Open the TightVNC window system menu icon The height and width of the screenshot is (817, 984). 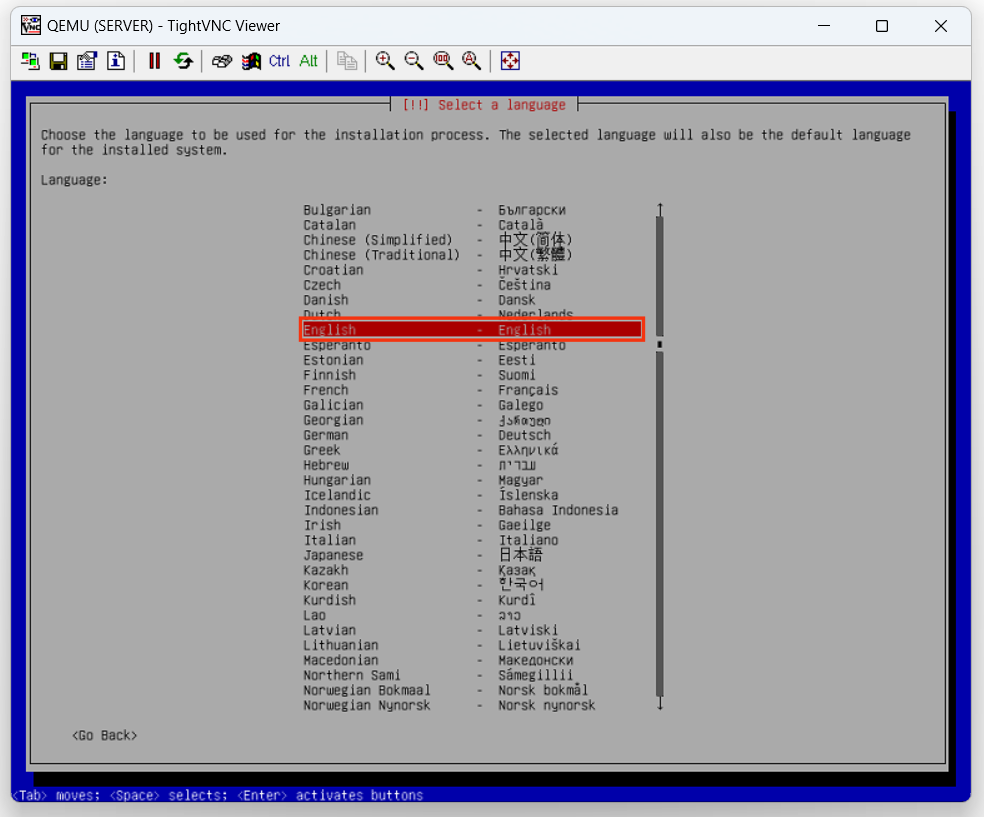click(31, 26)
